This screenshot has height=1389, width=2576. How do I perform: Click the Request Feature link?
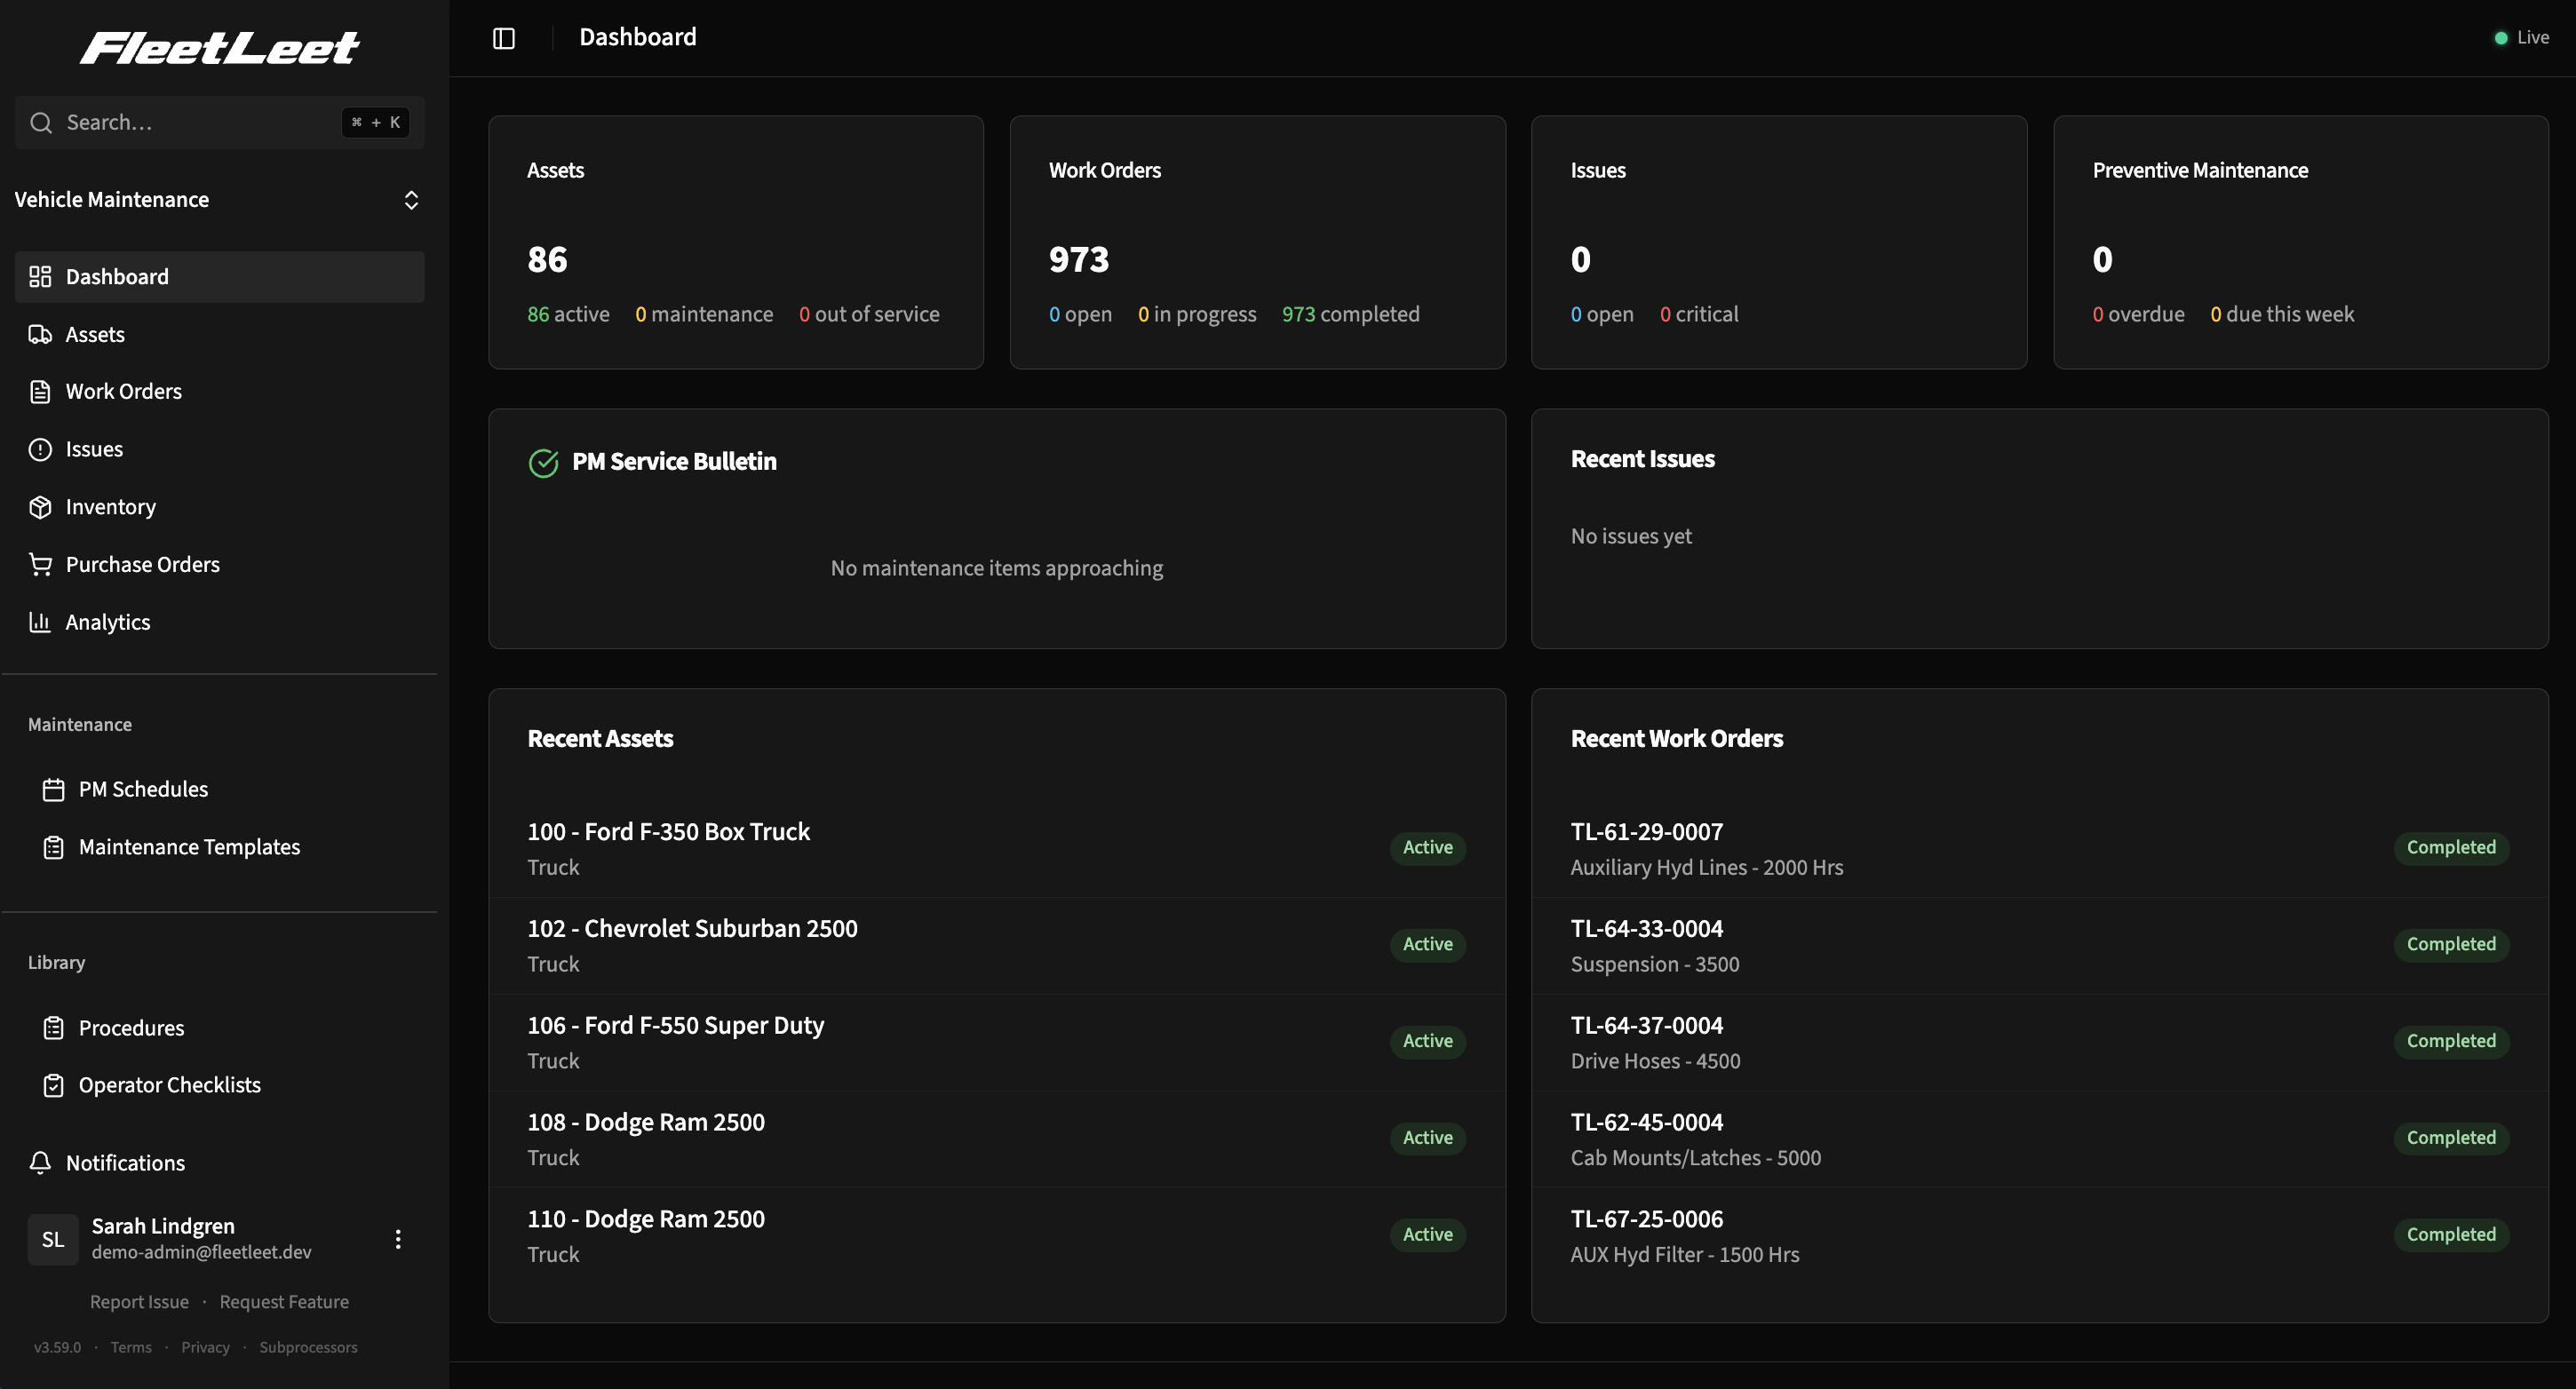tap(284, 1302)
